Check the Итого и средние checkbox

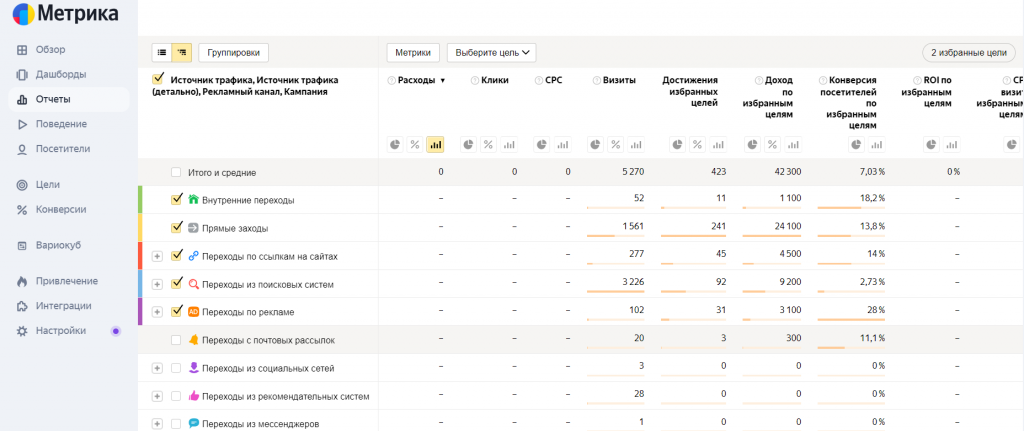coord(176,172)
